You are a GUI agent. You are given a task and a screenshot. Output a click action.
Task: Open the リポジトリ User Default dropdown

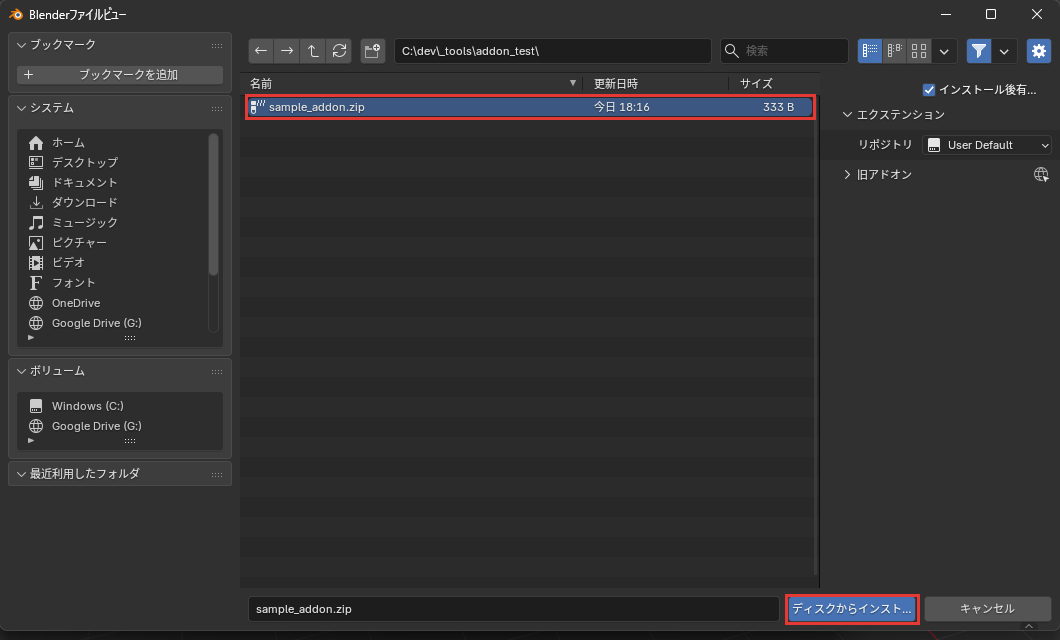pyautogui.click(x=988, y=145)
